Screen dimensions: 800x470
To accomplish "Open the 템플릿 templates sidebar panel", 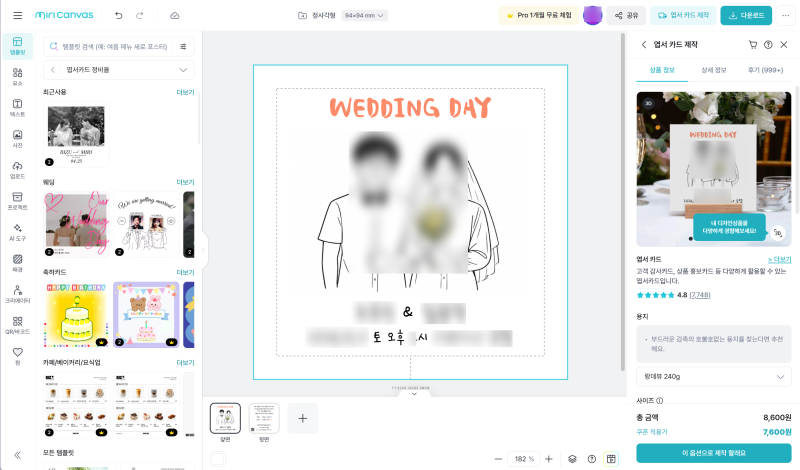I will (x=17, y=46).
